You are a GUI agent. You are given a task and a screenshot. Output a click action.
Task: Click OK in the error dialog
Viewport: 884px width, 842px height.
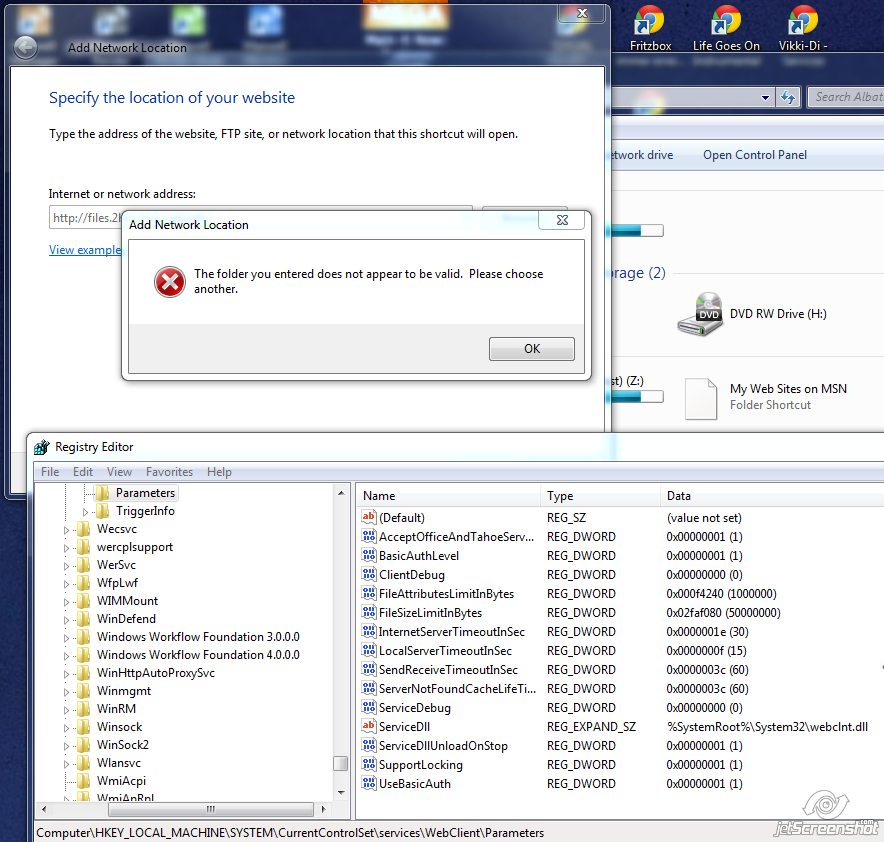coord(532,349)
